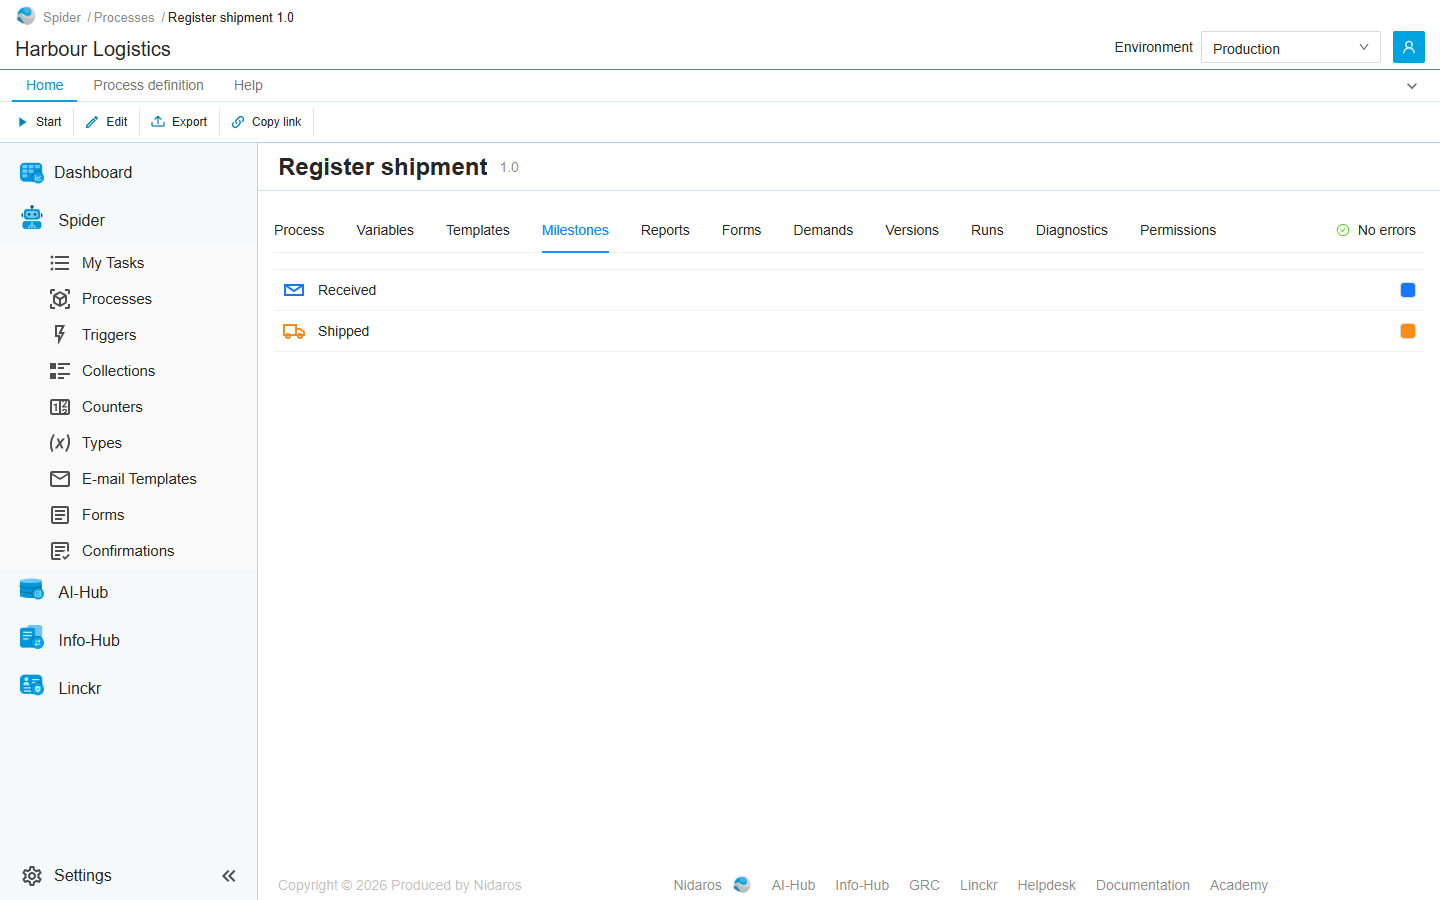Image resolution: width=1440 pixels, height=900 pixels.
Task: Switch to the Runs tab
Action: (x=987, y=230)
